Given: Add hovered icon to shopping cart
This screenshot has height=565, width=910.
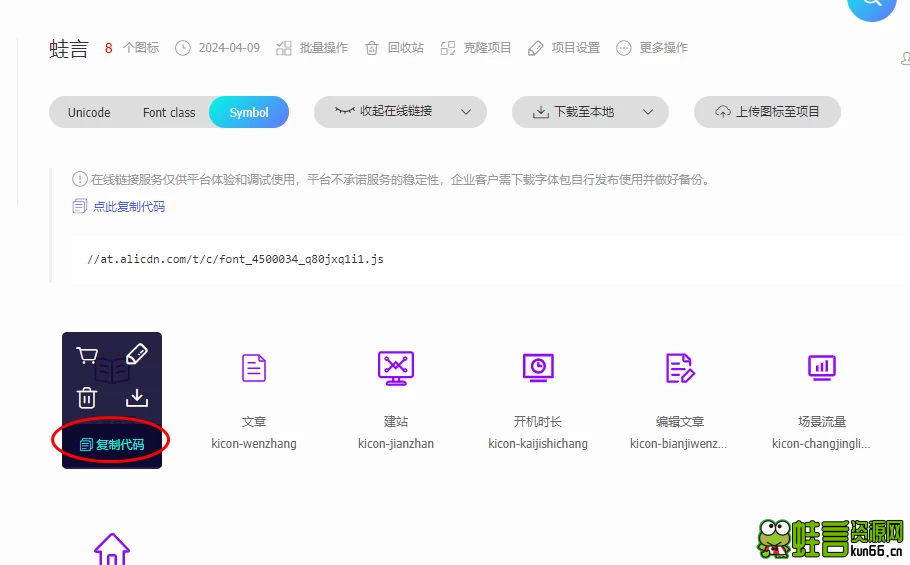Looking at the screenshot, I should coord(87,354).
